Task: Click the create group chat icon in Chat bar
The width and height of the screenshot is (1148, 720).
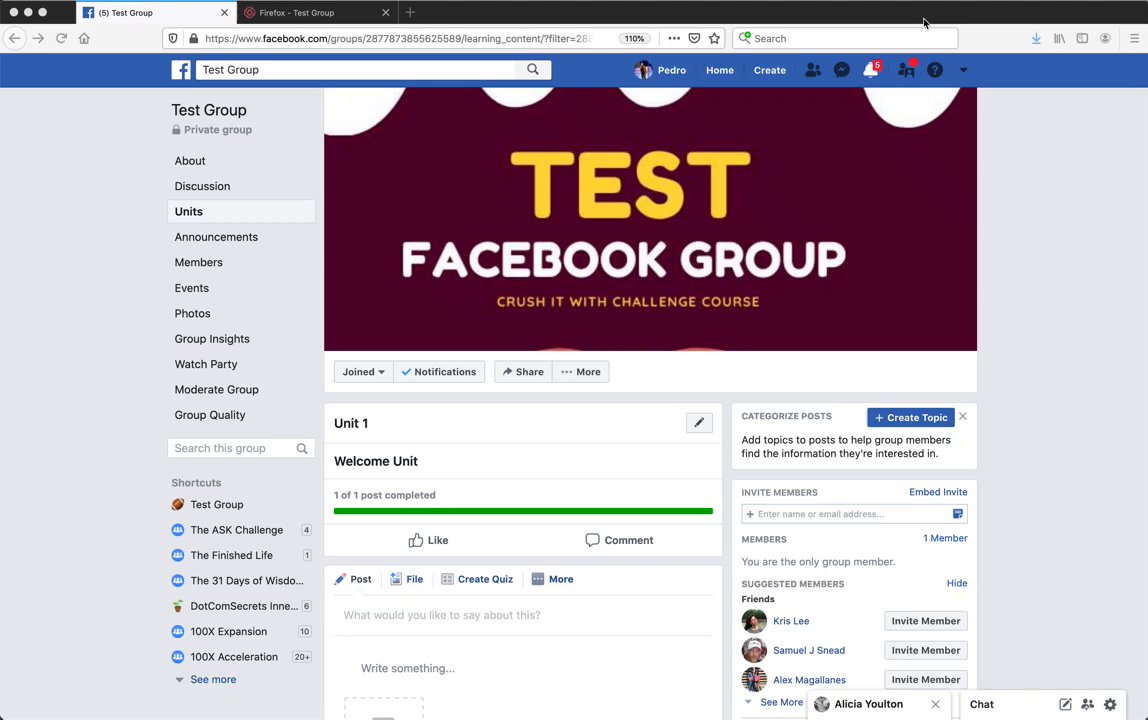Action: click(x=1088, y=704)
